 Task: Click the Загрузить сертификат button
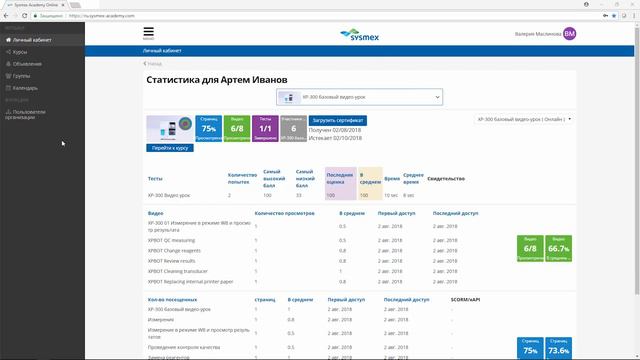tap(338, 120)
